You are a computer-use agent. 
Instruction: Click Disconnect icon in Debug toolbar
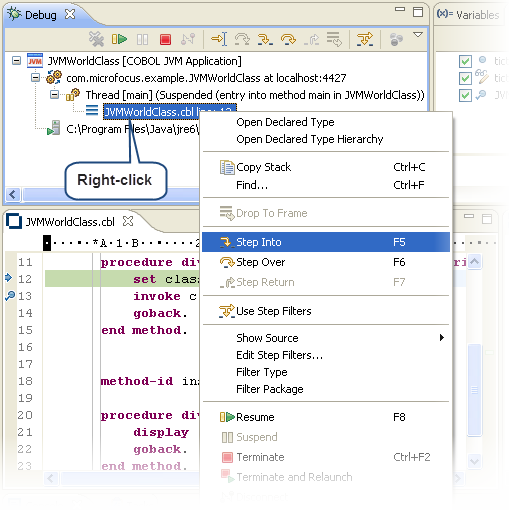pyautogui.click(x=188, y=39)
